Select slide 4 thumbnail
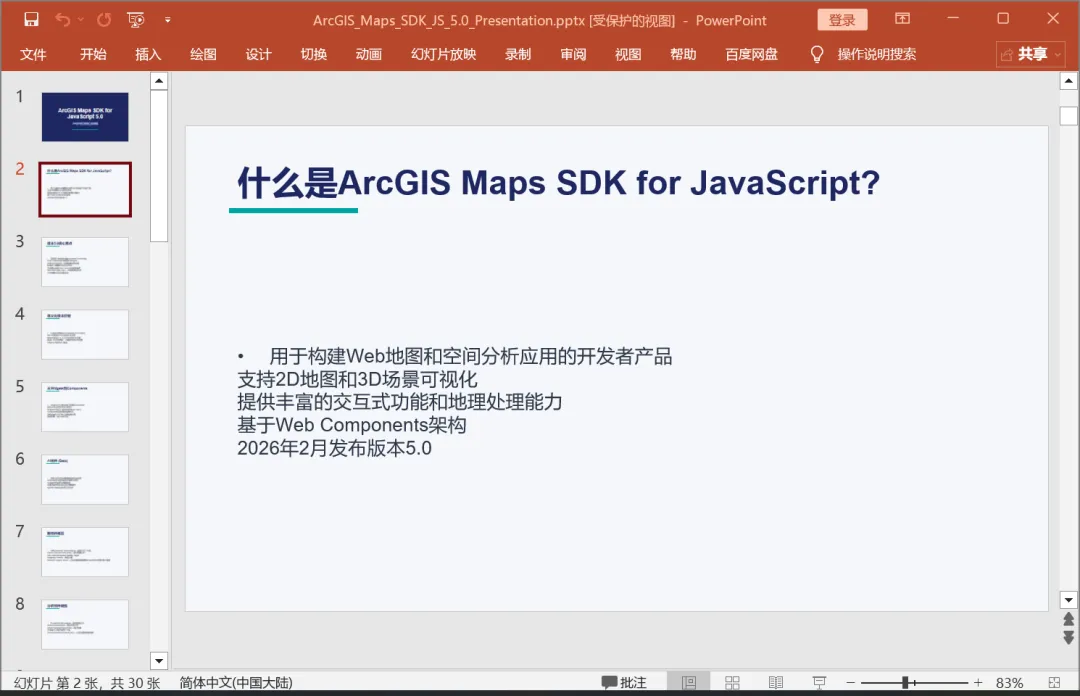 tap(85, 334)
